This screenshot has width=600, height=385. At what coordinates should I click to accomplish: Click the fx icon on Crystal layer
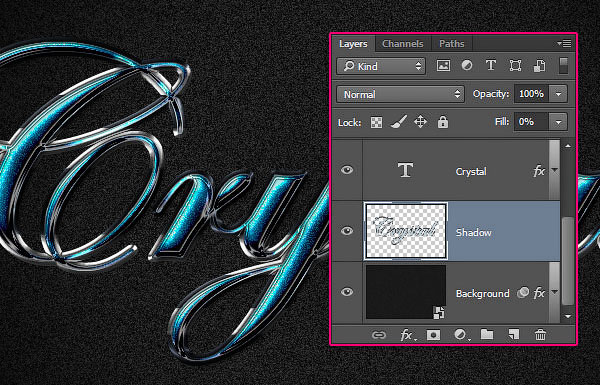[x=539, y=171]
